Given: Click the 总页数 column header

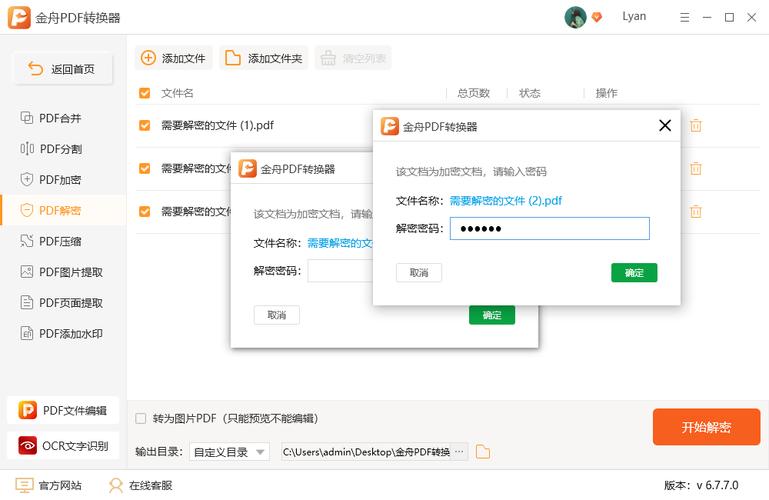Looking at the screenshot, I should (x=474, y=93).
